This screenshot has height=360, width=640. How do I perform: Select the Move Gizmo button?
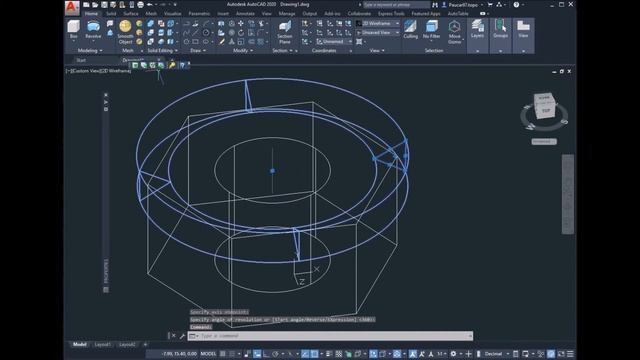(x=454, y=32)
